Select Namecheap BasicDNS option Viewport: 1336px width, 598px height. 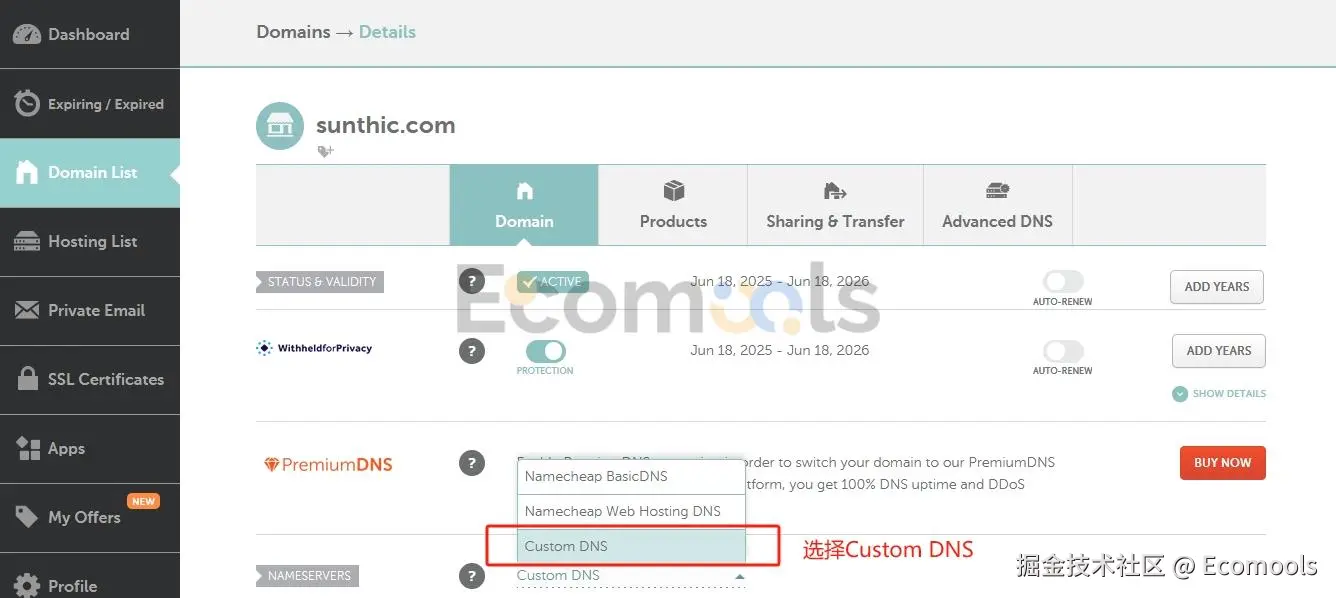[631, 476]
